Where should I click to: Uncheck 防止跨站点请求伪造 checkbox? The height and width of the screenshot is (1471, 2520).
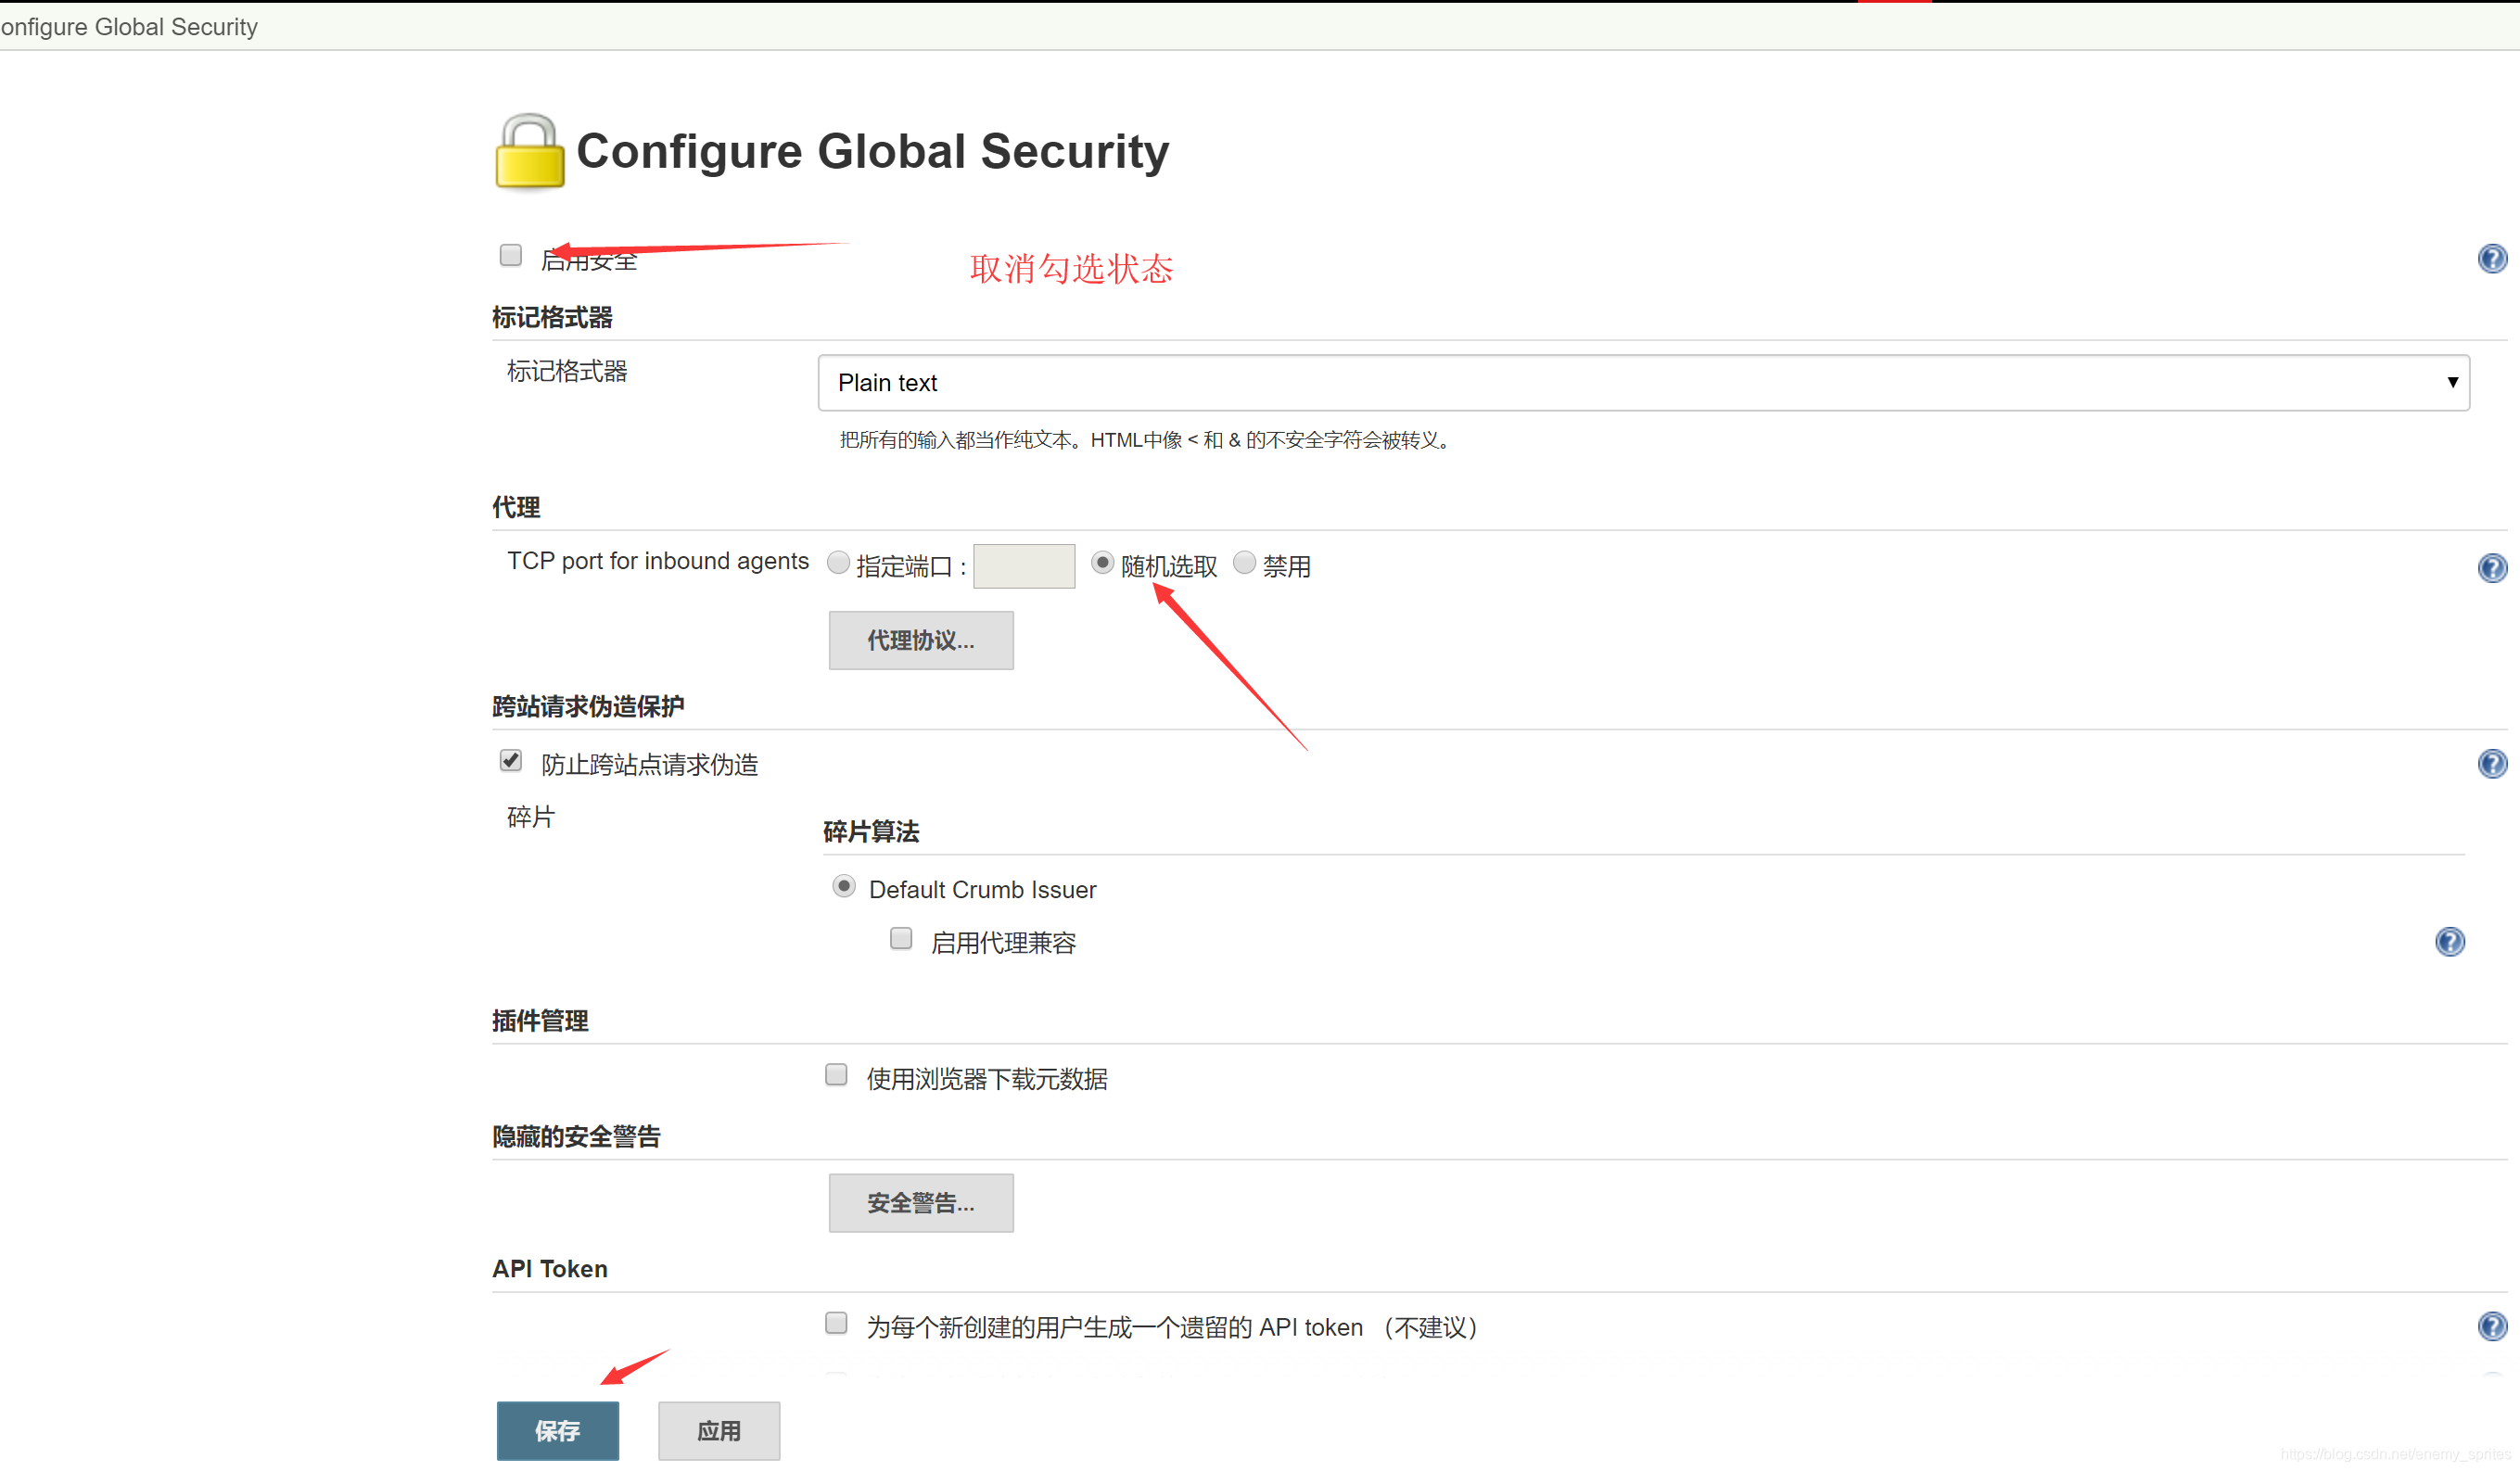click(x=511, y=761)
